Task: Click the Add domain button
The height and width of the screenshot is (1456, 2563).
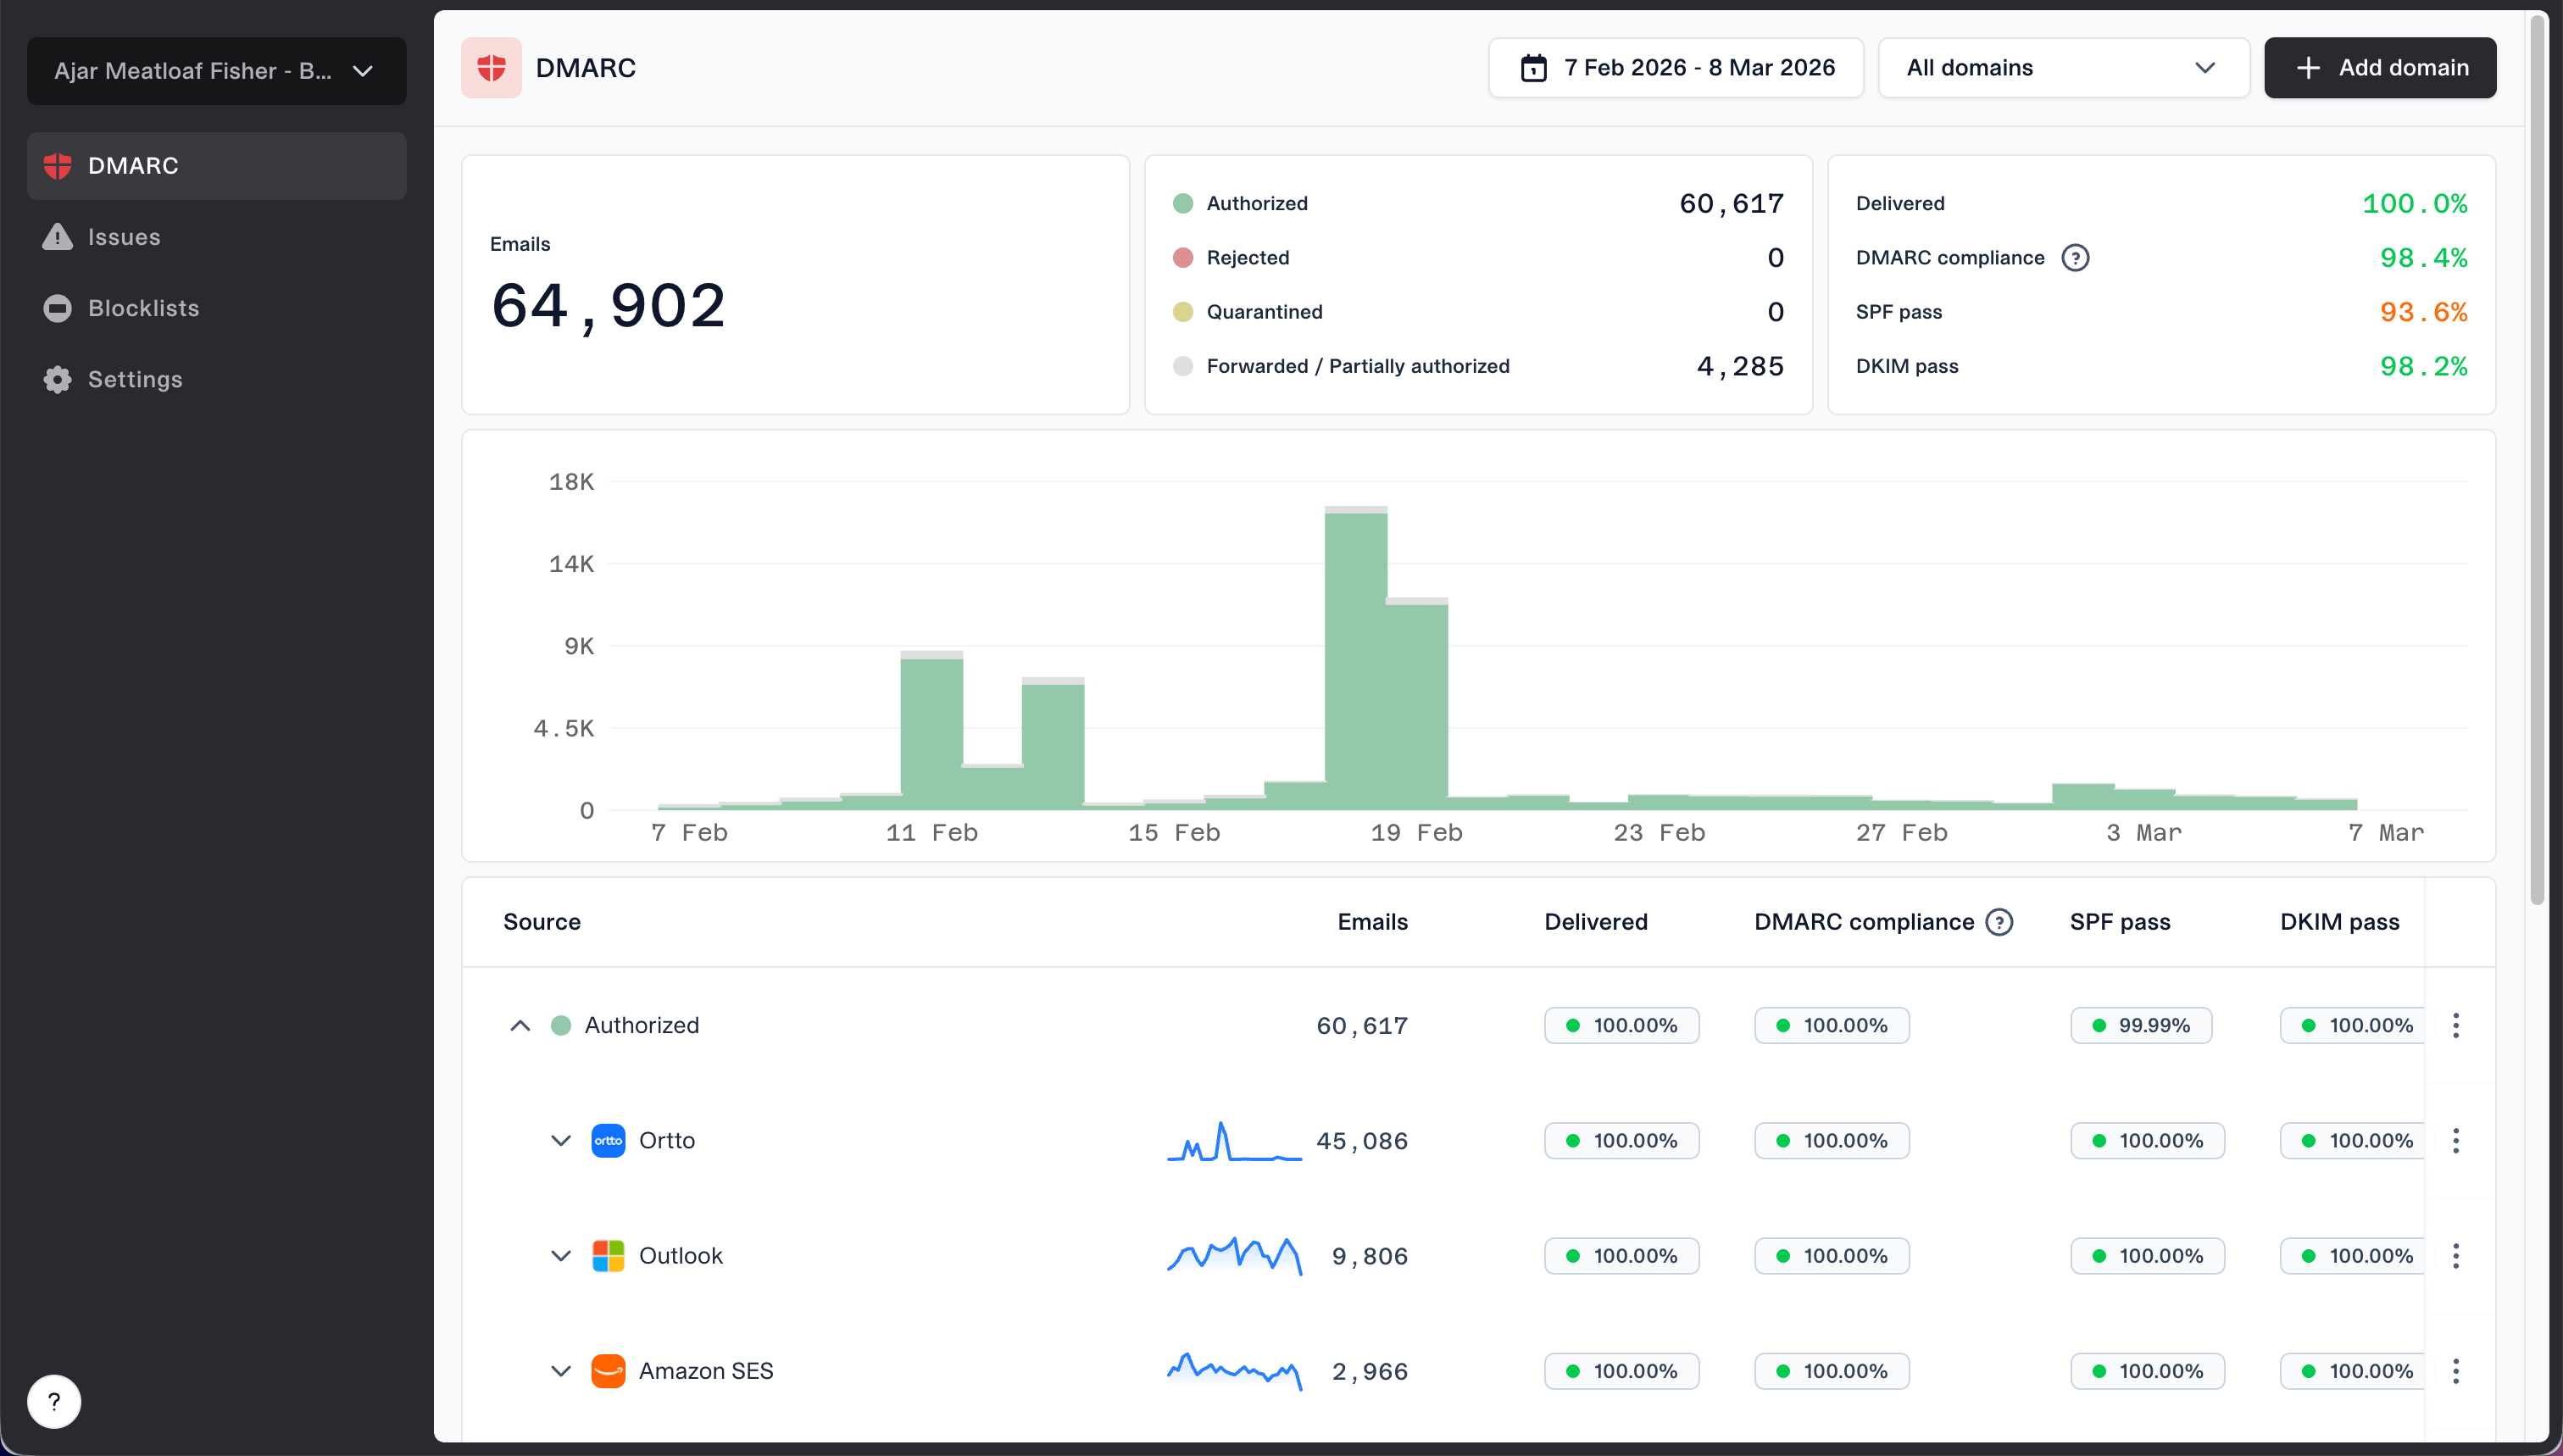Action: [2379, 68]
